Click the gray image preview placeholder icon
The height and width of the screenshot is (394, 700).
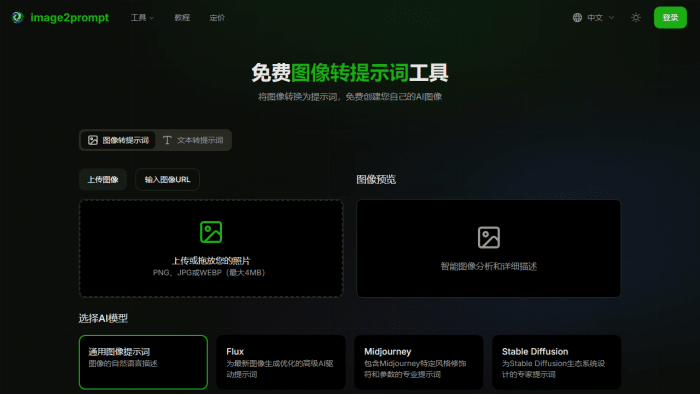tap(489, 237)
